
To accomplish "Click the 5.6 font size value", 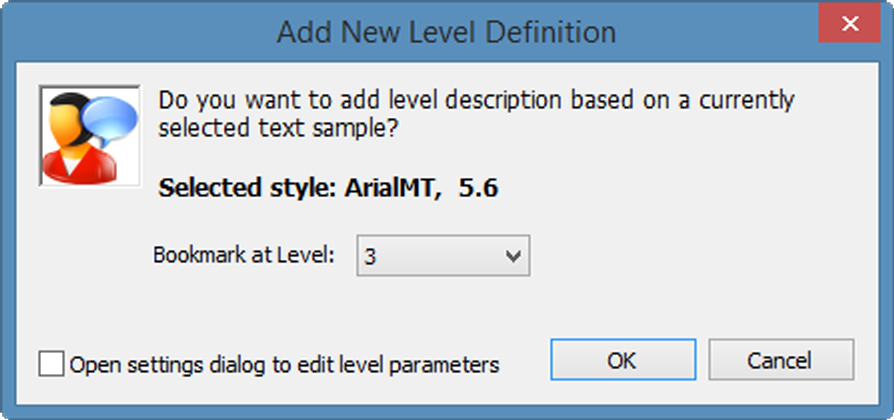I will click(478, 188).
